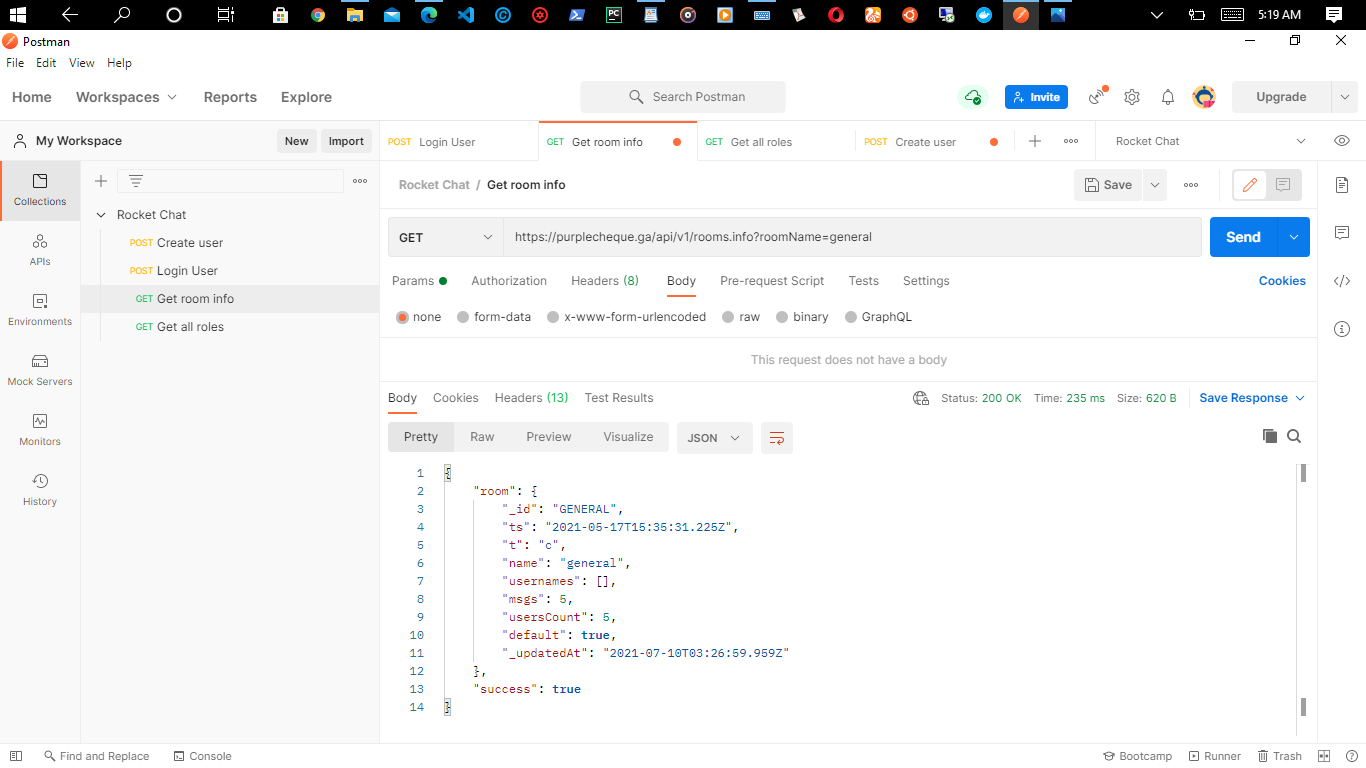The image size is (1366, 768).
Task: Open Postman settings gear icon
Action: coord(1131,96)
